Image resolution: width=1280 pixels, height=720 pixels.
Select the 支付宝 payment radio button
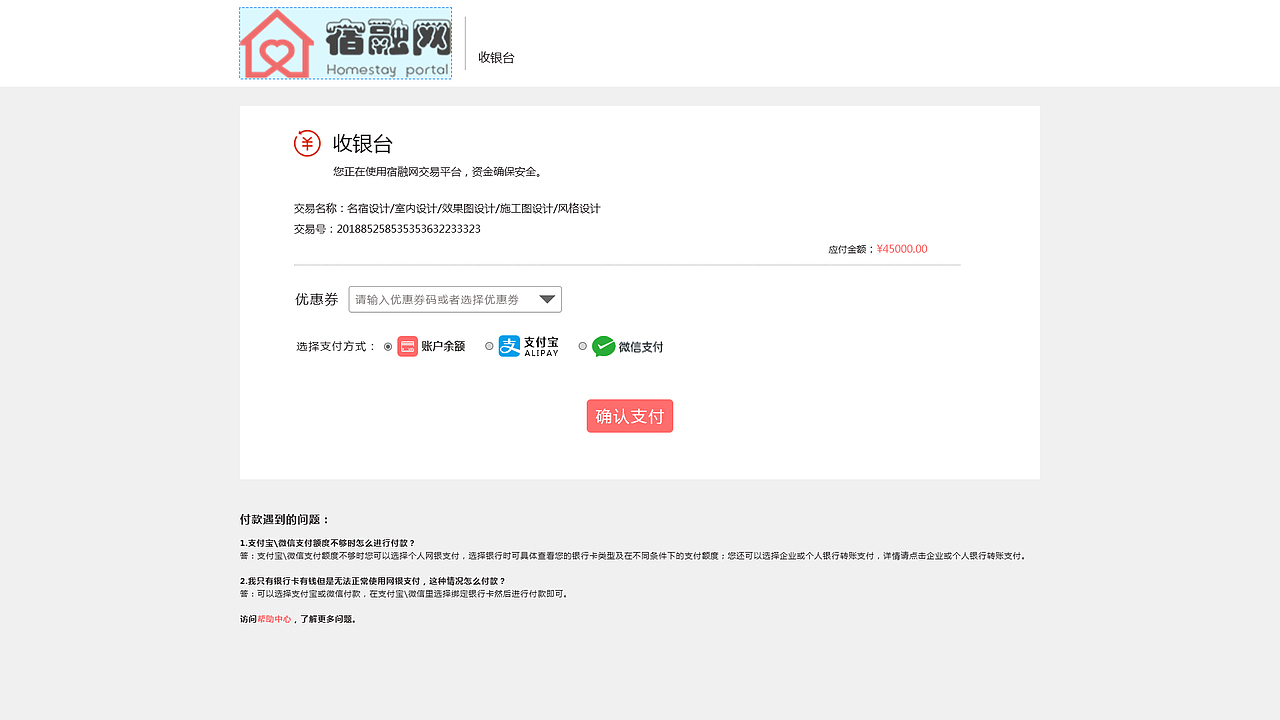click(489, 346)
